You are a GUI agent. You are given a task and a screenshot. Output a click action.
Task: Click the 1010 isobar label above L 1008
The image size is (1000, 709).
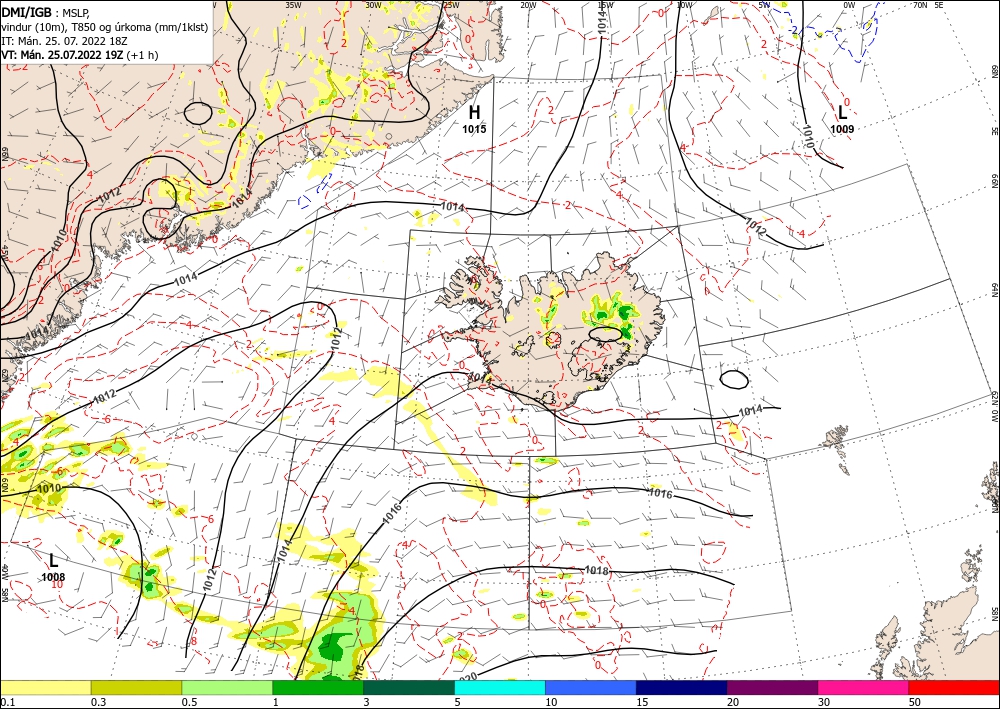point(49,488)
